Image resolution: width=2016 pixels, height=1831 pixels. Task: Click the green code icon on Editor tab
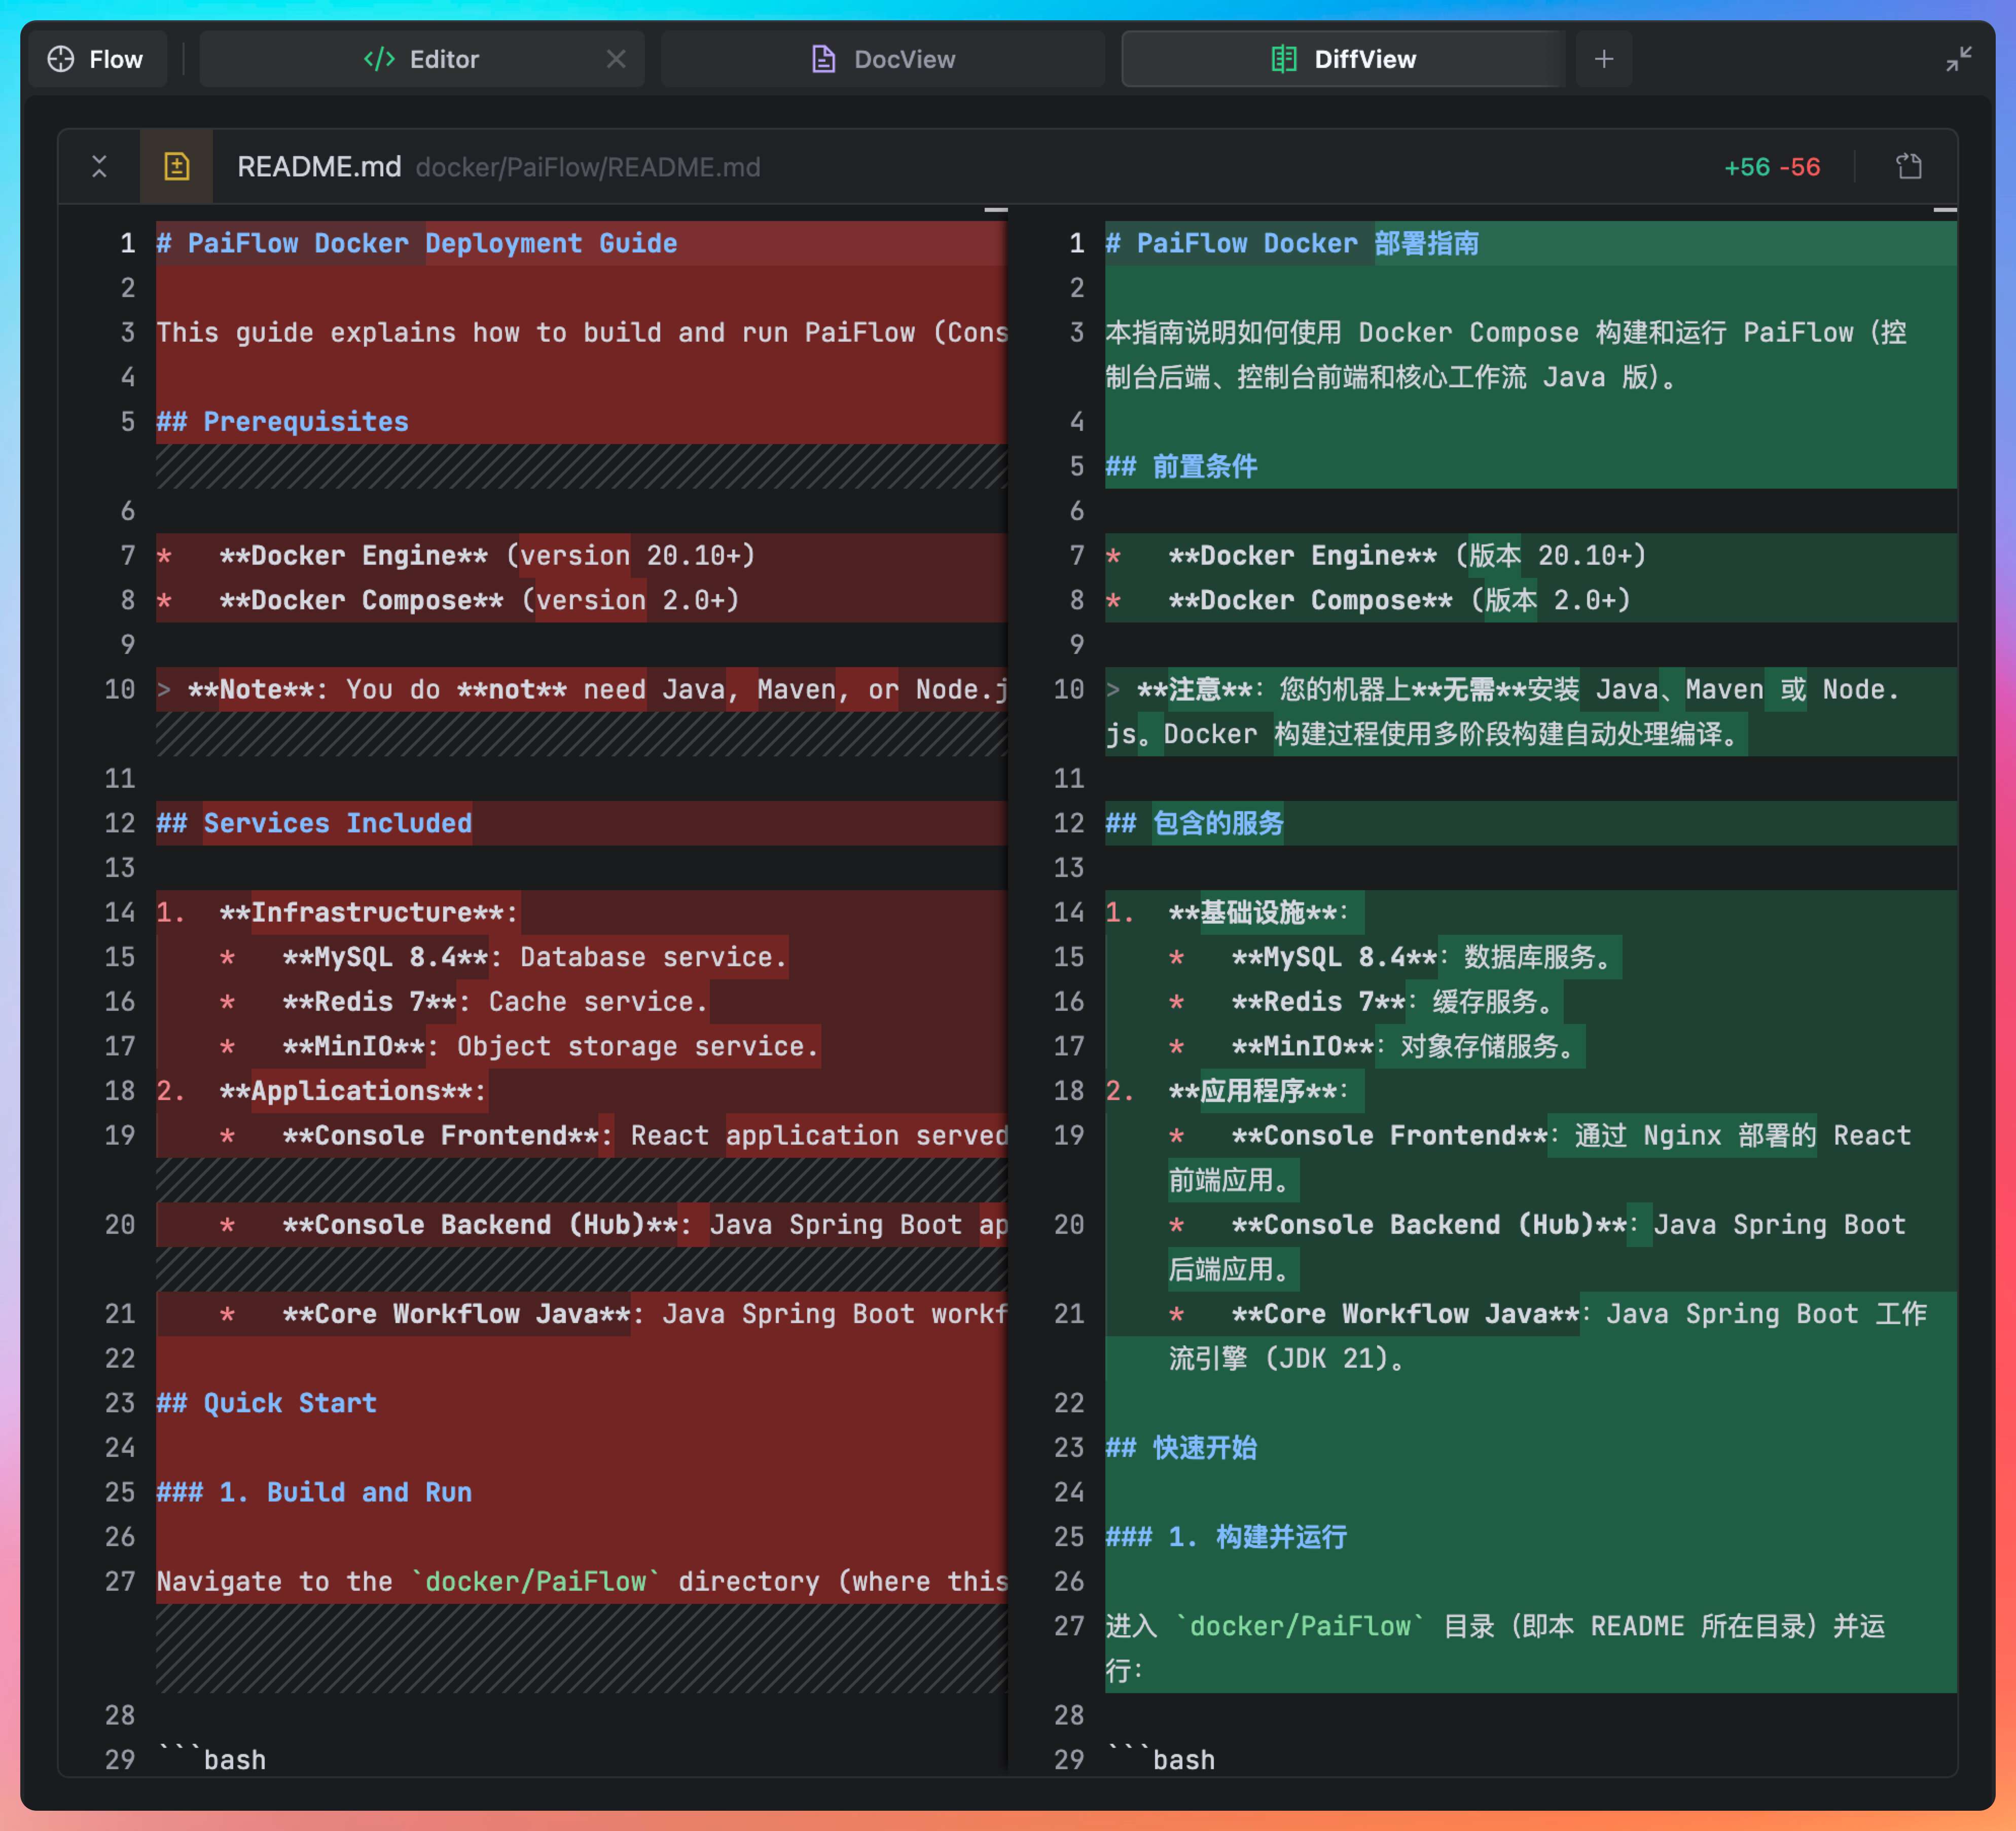[379, 59]
